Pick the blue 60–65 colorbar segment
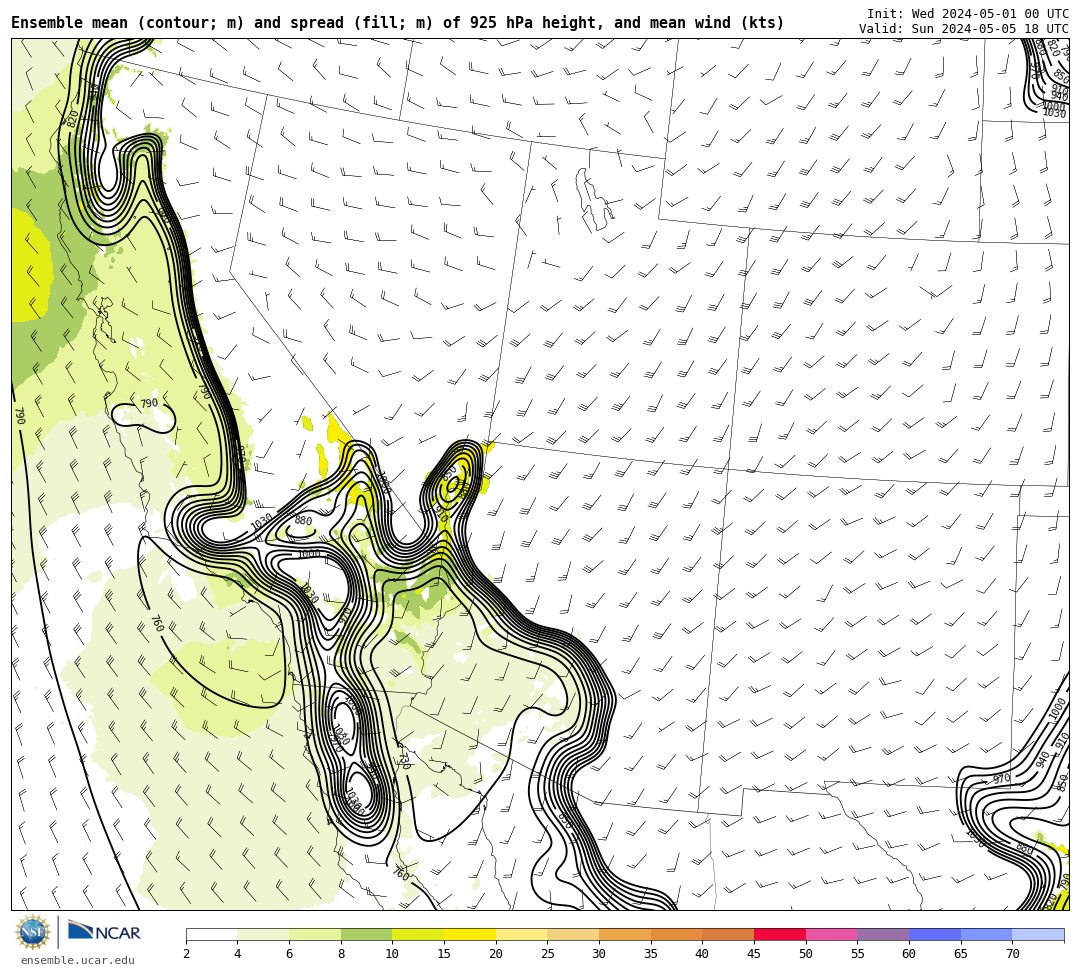 (x=935, y=934)
